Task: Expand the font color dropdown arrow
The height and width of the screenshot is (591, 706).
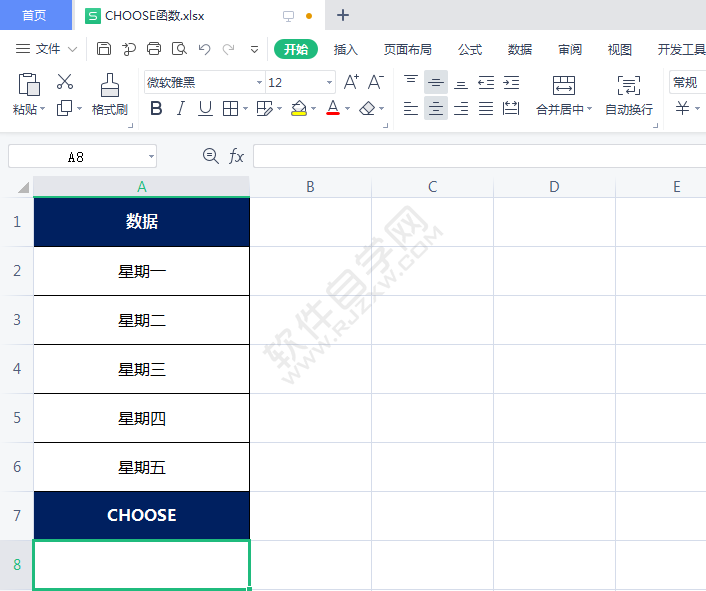Action: [348, 108]
